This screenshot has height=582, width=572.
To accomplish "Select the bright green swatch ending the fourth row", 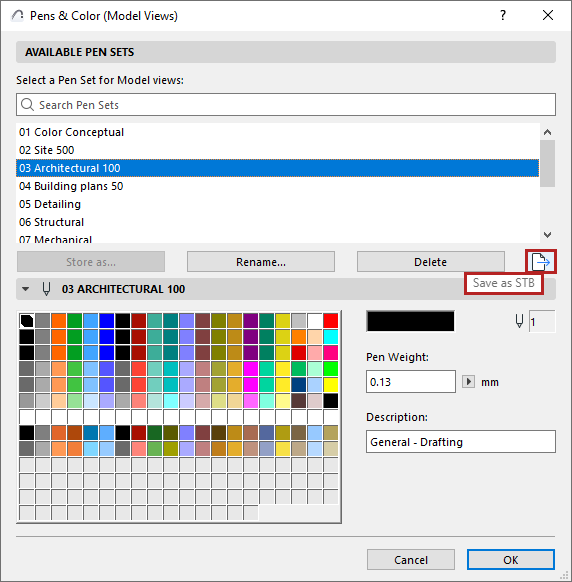I will tap(330, 369).
